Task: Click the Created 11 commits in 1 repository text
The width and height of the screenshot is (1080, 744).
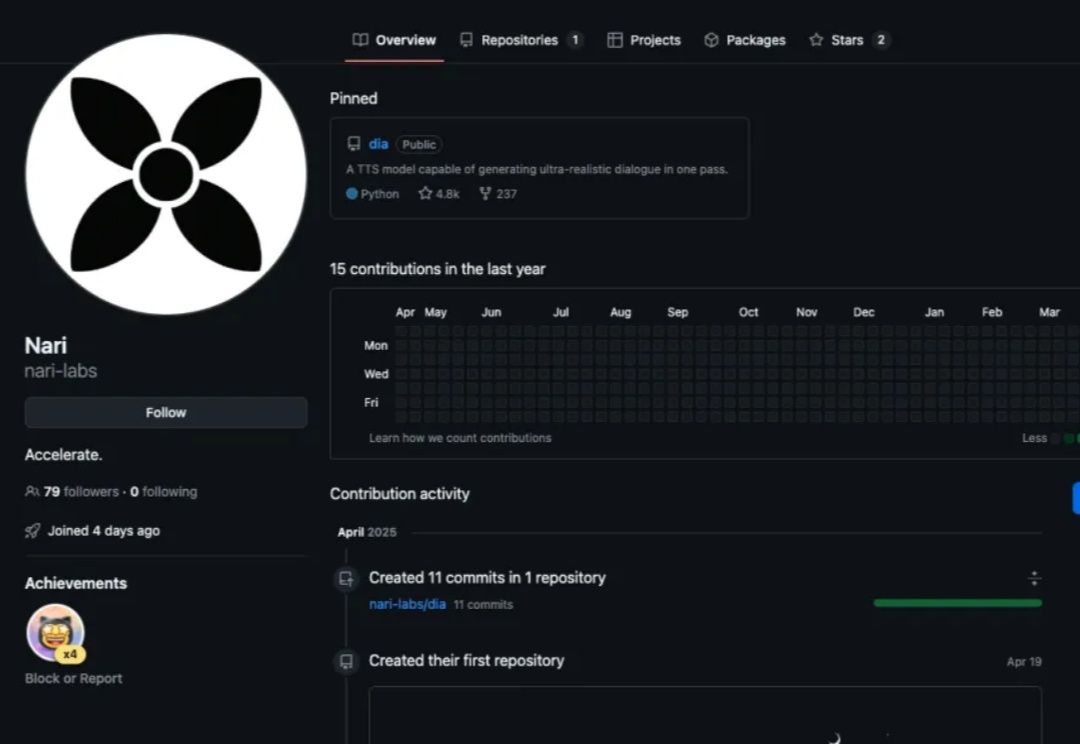Action: (x=487, y=578)
